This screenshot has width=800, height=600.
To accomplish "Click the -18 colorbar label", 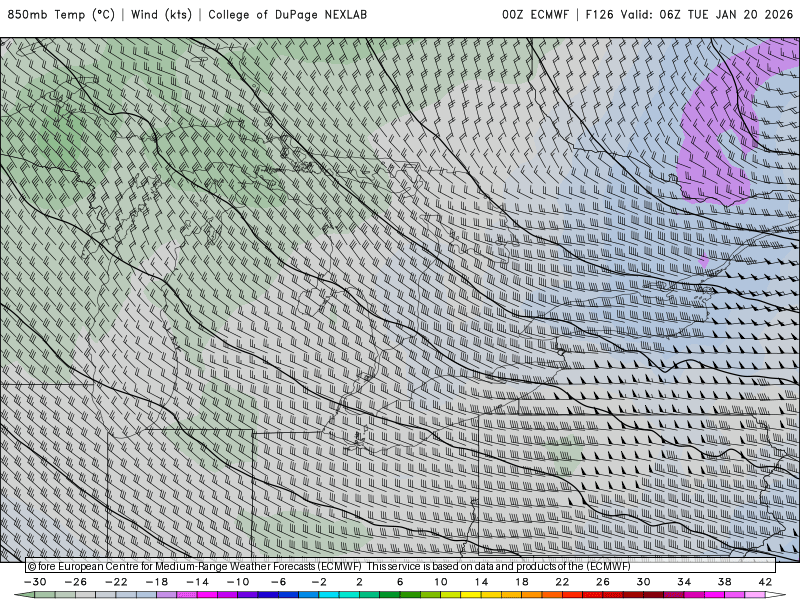I will [157, 582].
